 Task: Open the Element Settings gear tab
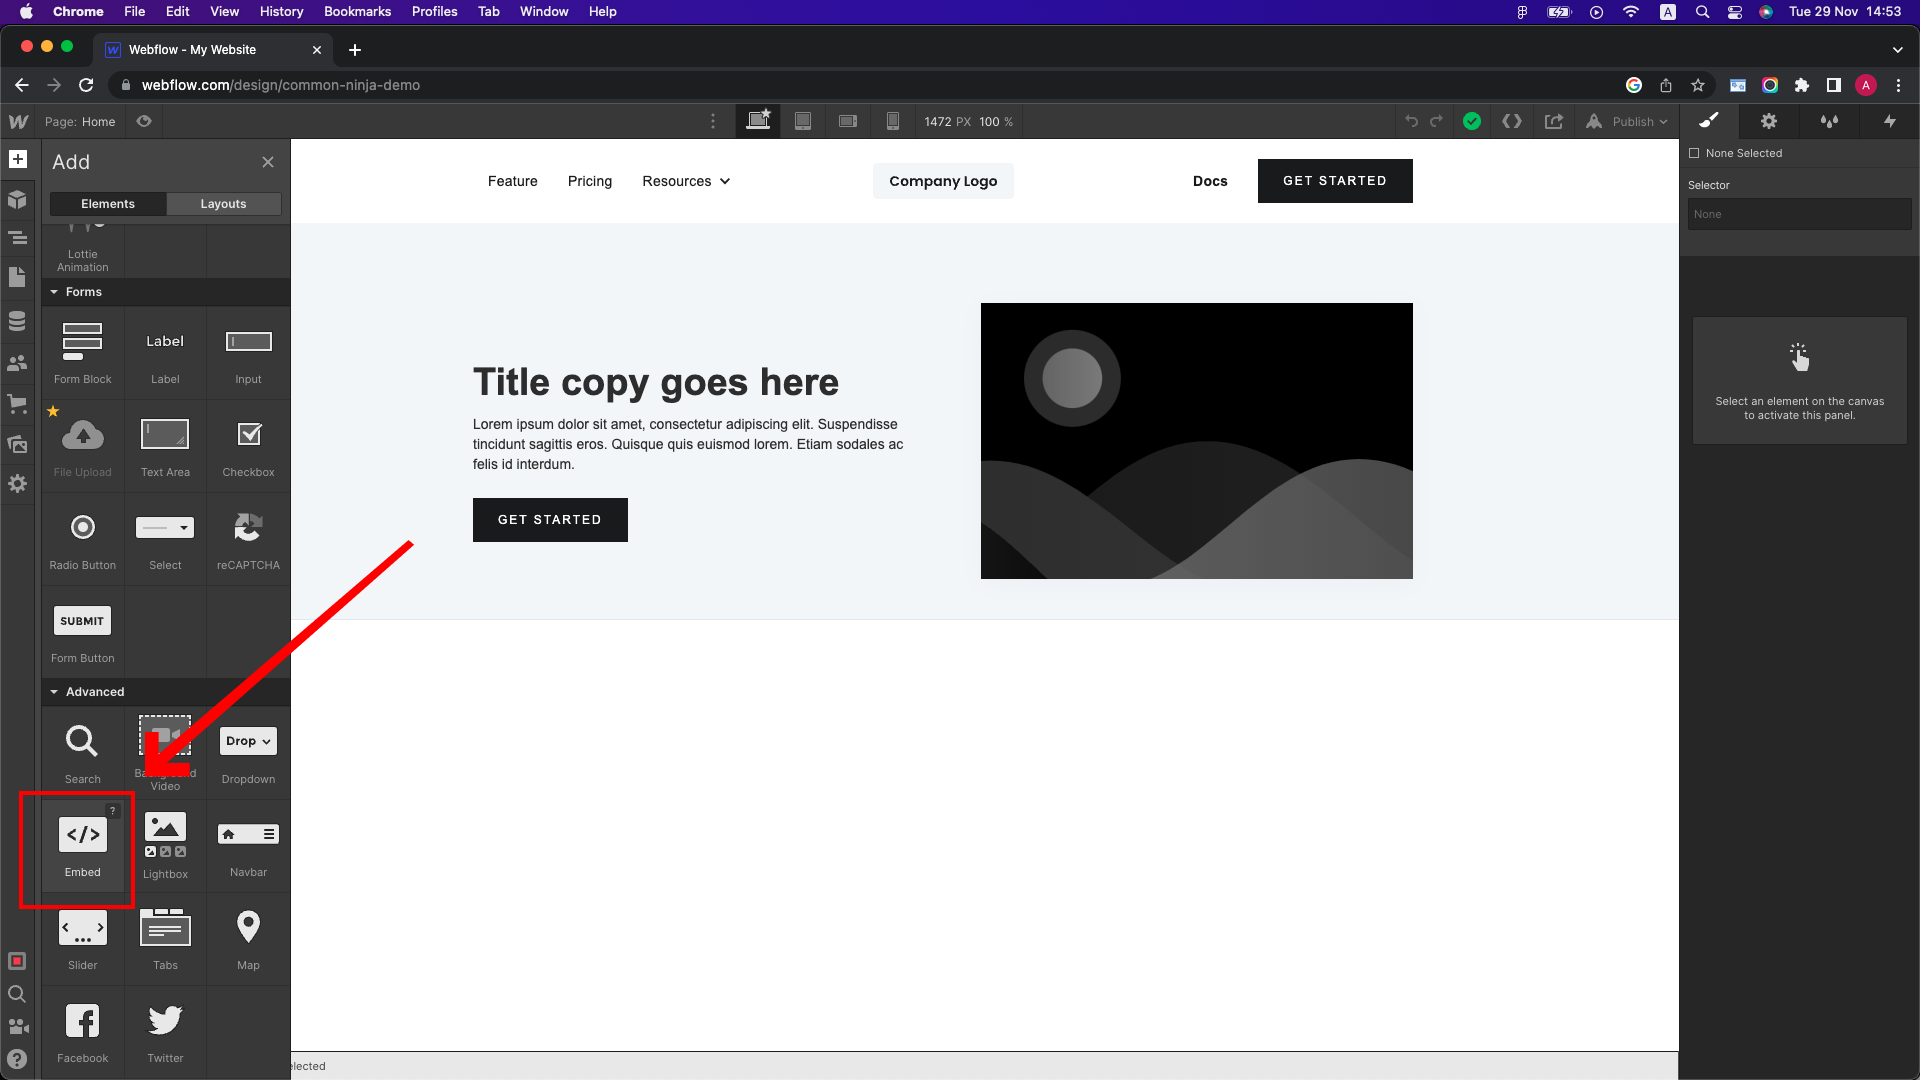pyautogui.click(x=1769, y=121)
